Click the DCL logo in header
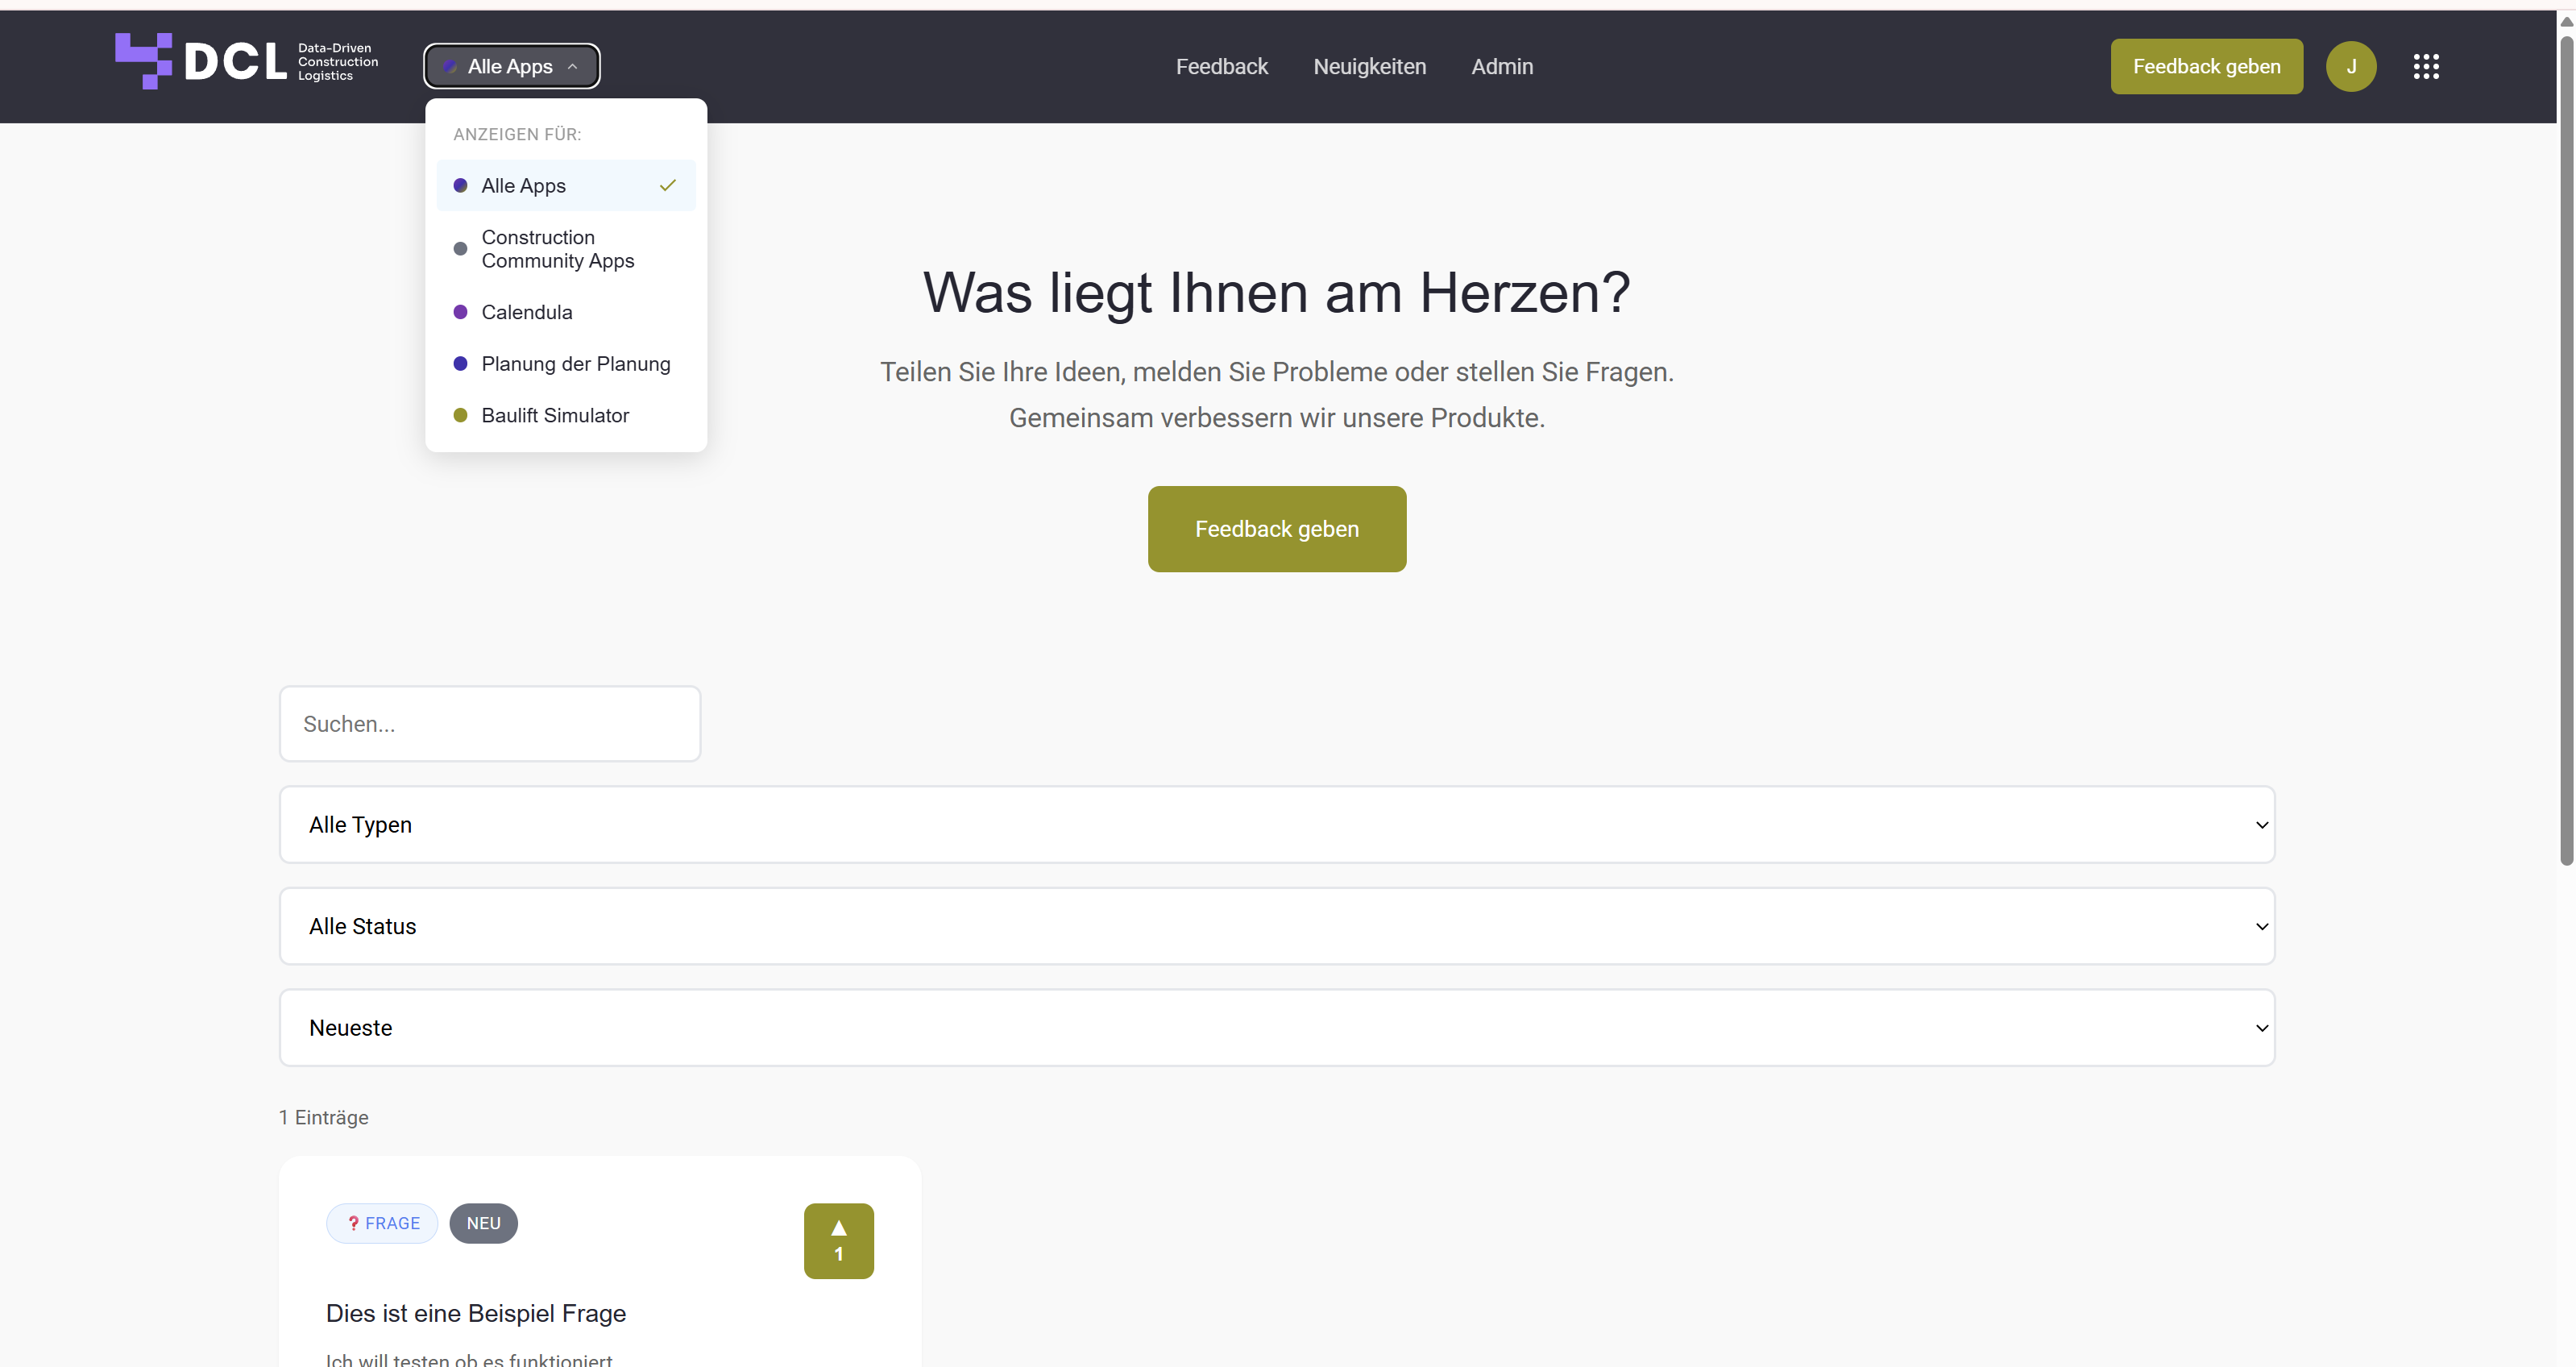2576x1367 pixels. click(247, 62)
